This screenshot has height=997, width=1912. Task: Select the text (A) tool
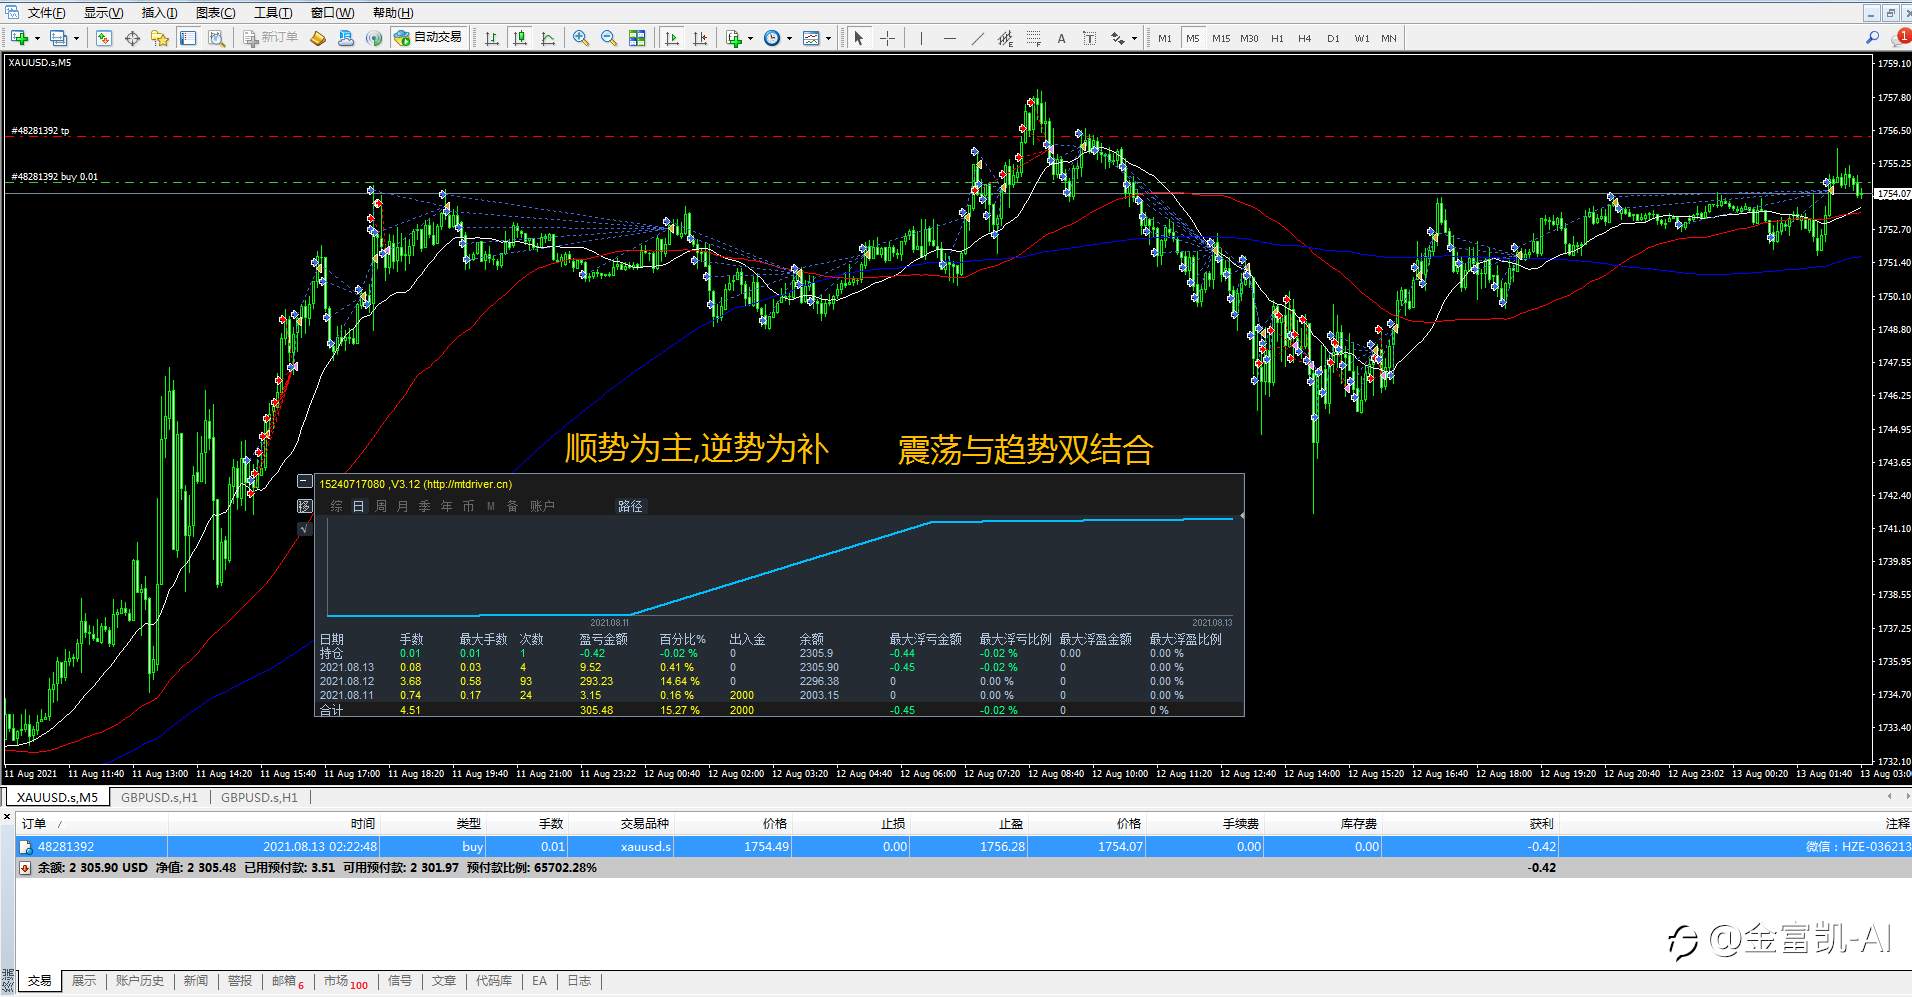(x=1061, y=38)
